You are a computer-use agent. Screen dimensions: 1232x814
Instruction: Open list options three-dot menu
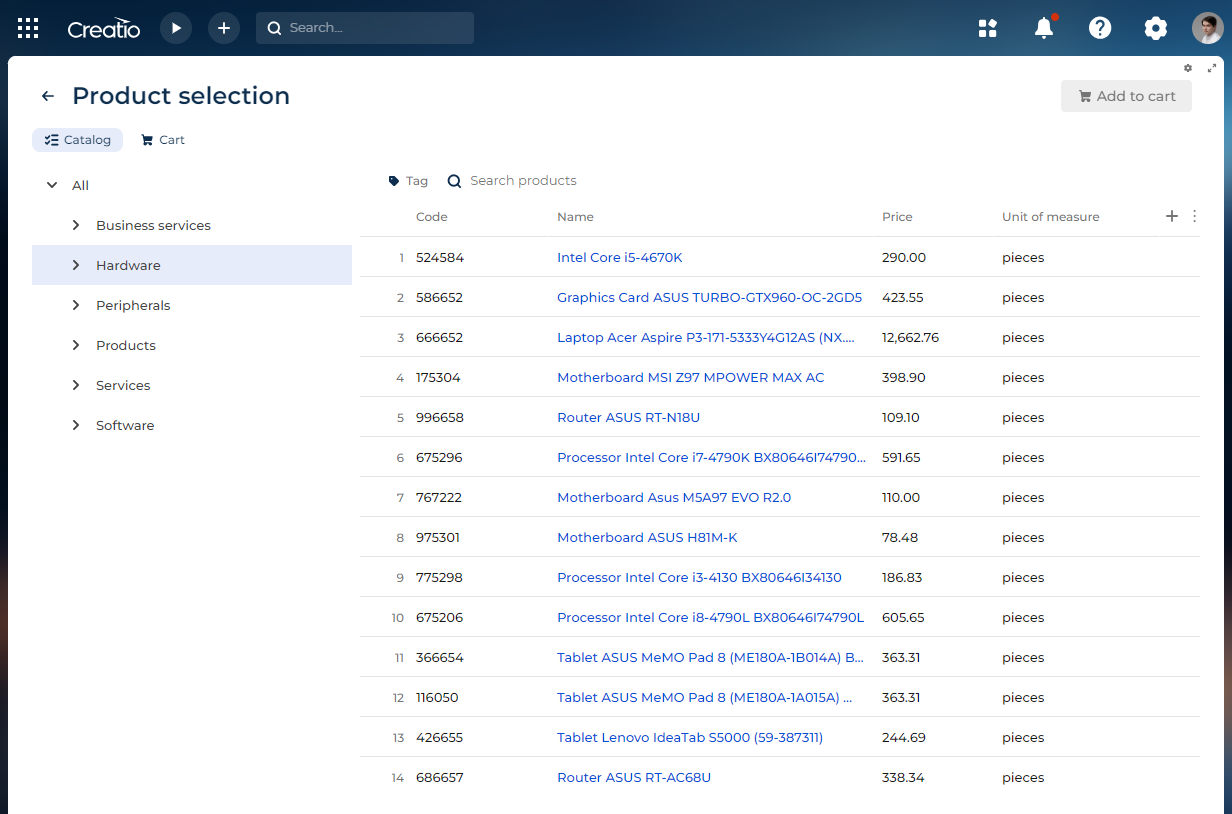click(x=1194, y=216)
